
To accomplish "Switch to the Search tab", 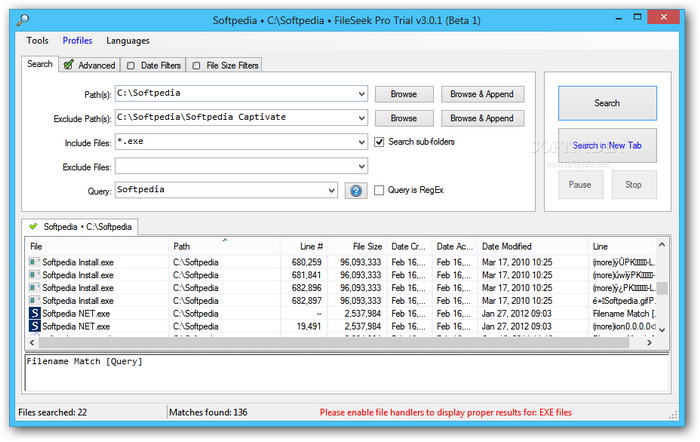I will coord(40,64).
